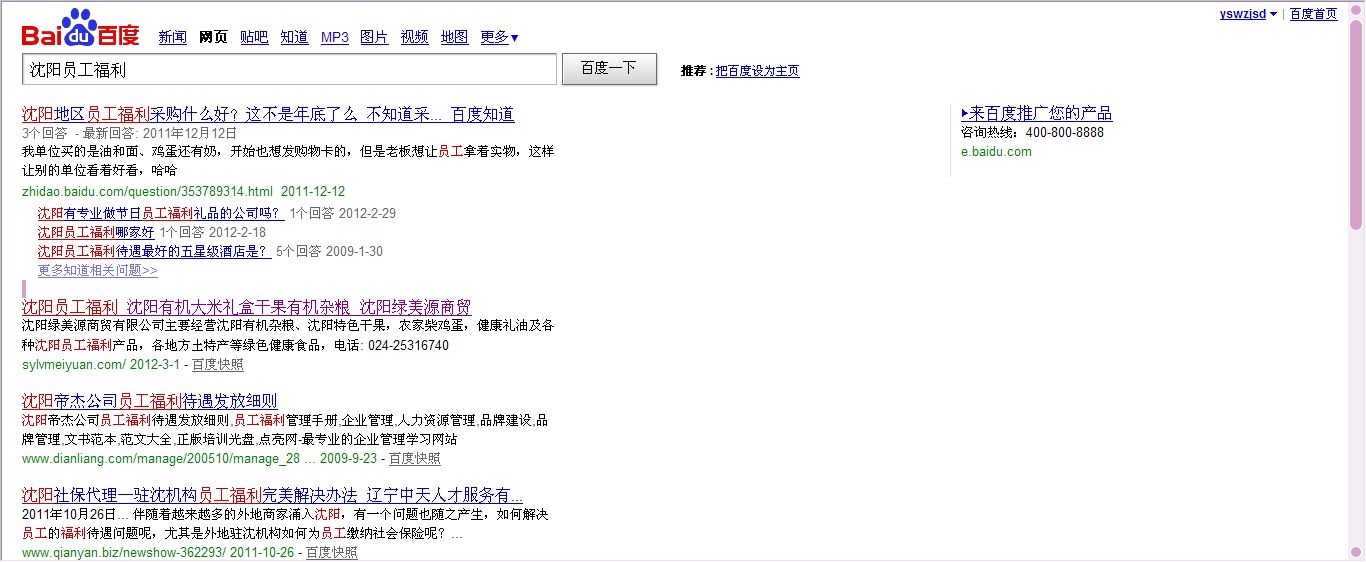Open 百度快照 for sylvmeiyuan.com result
The width and height of the screenshot is (1366, 562).
click(x=217, y=365)
